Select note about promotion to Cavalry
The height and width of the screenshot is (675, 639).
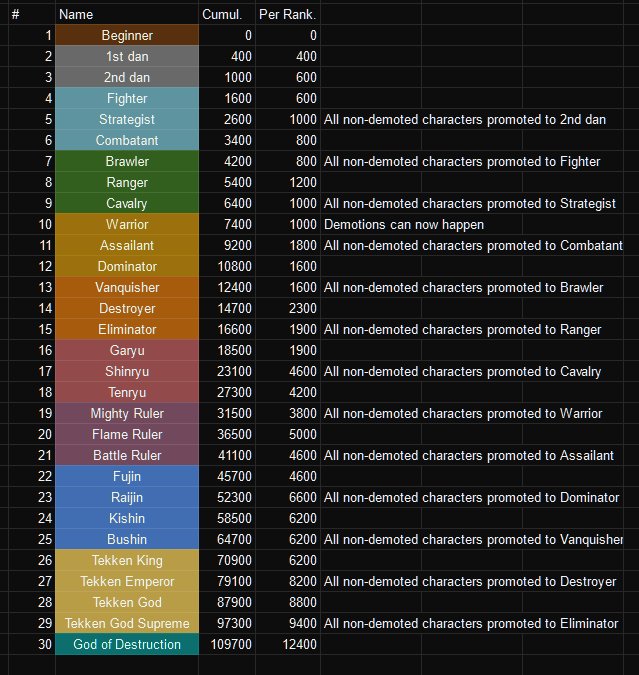point(462,372)
